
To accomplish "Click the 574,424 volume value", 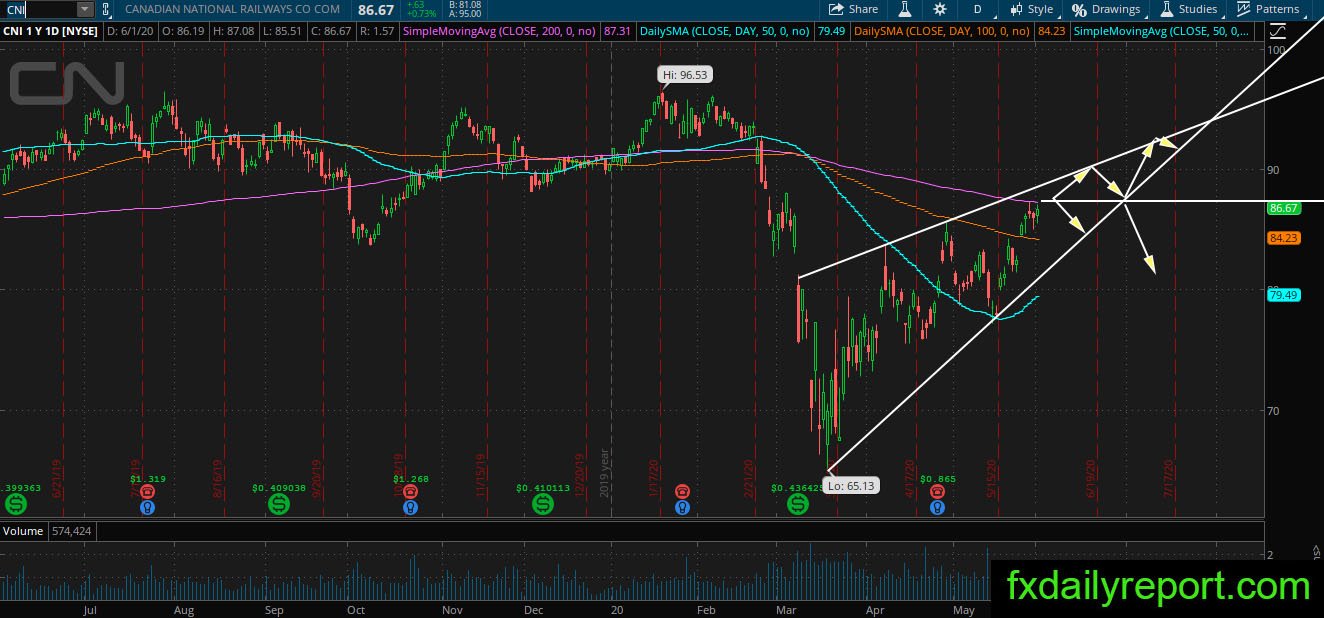I will (70, 531).
